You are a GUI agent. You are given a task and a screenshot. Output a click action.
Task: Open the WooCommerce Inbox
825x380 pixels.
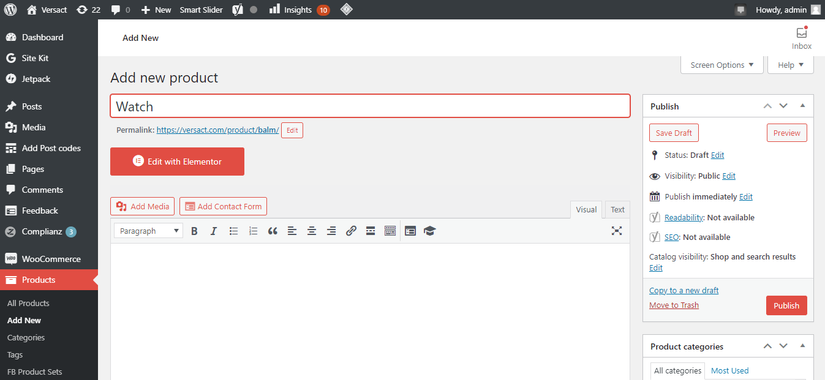pyautogui.click(x=801, y=38)
